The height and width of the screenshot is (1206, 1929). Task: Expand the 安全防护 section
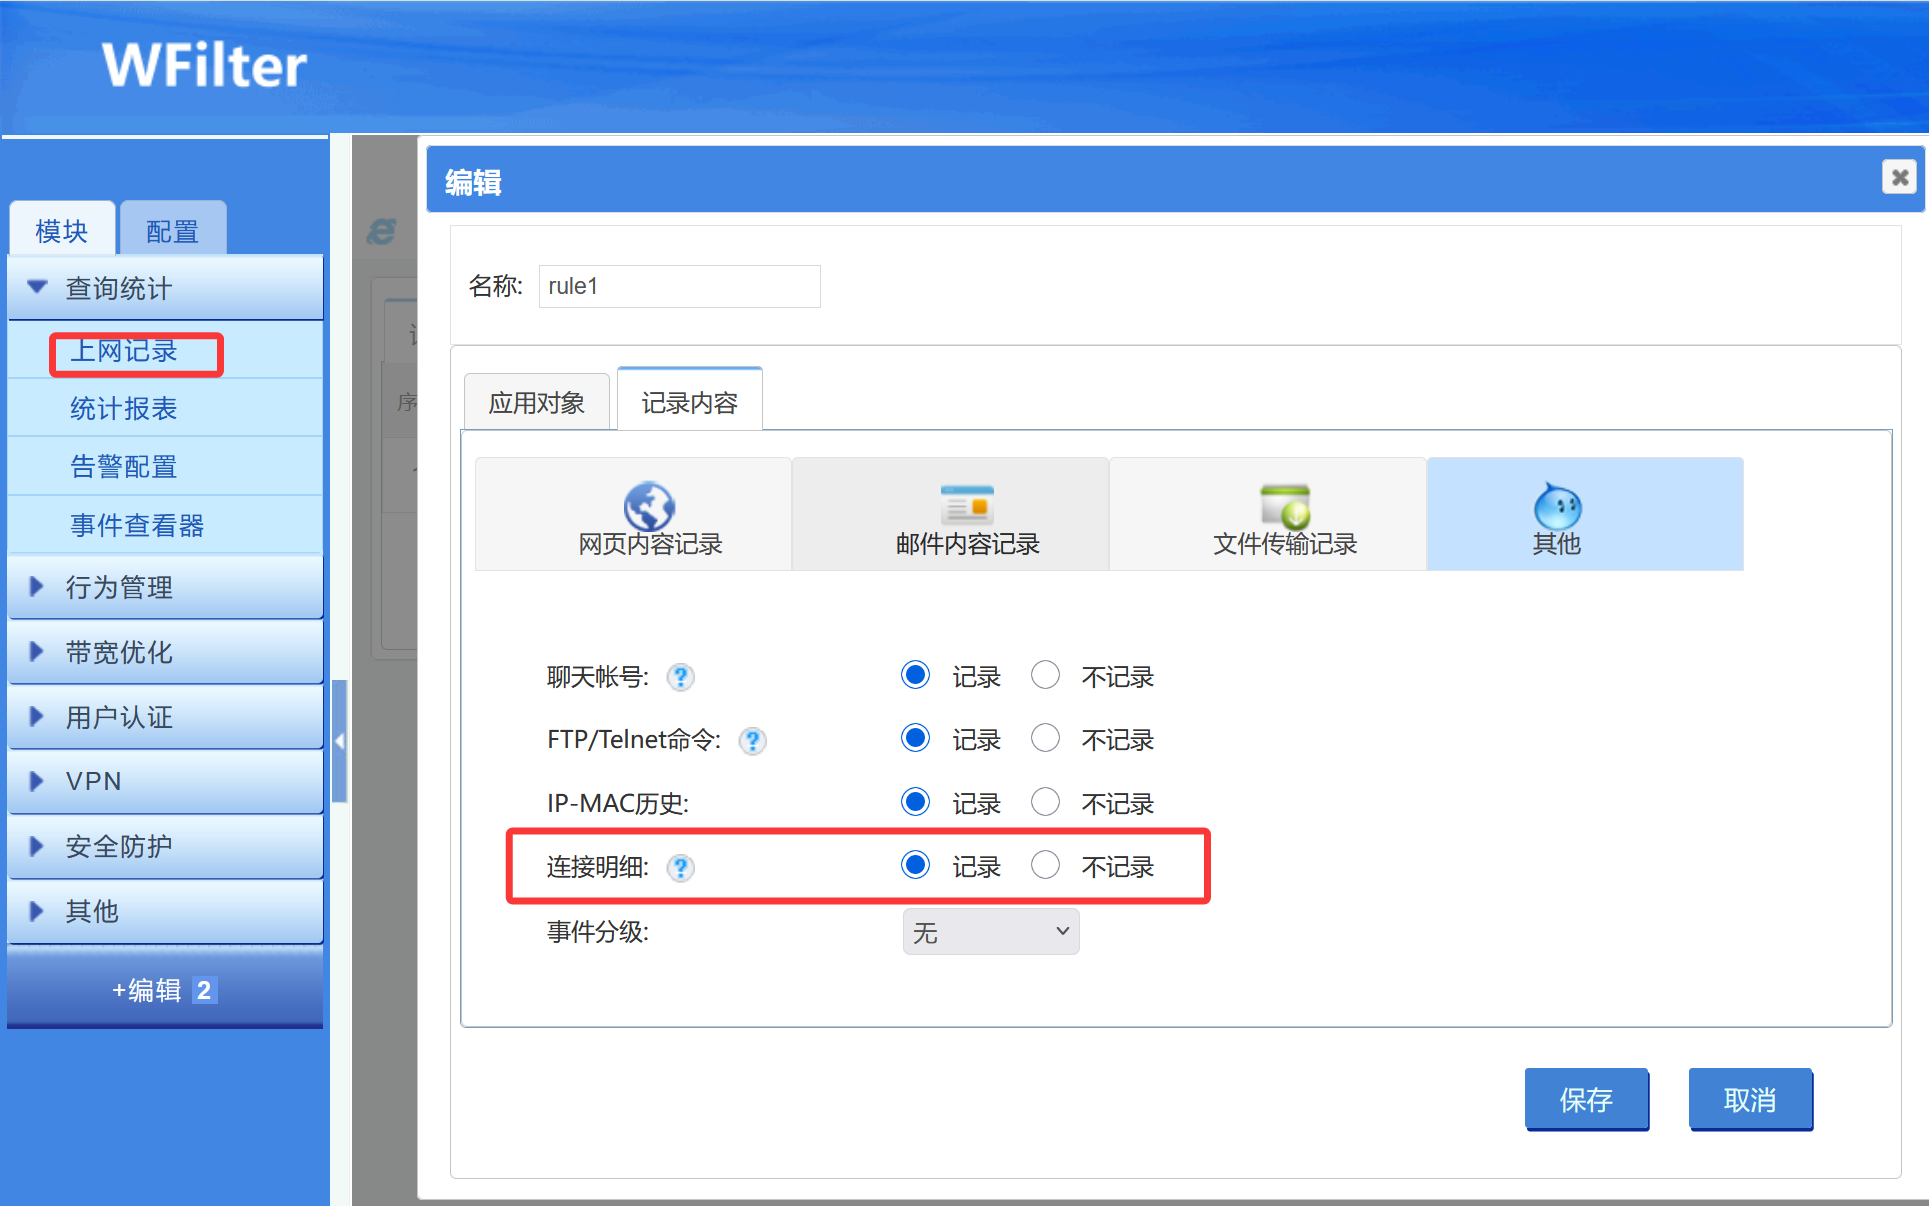pos(166,846)
